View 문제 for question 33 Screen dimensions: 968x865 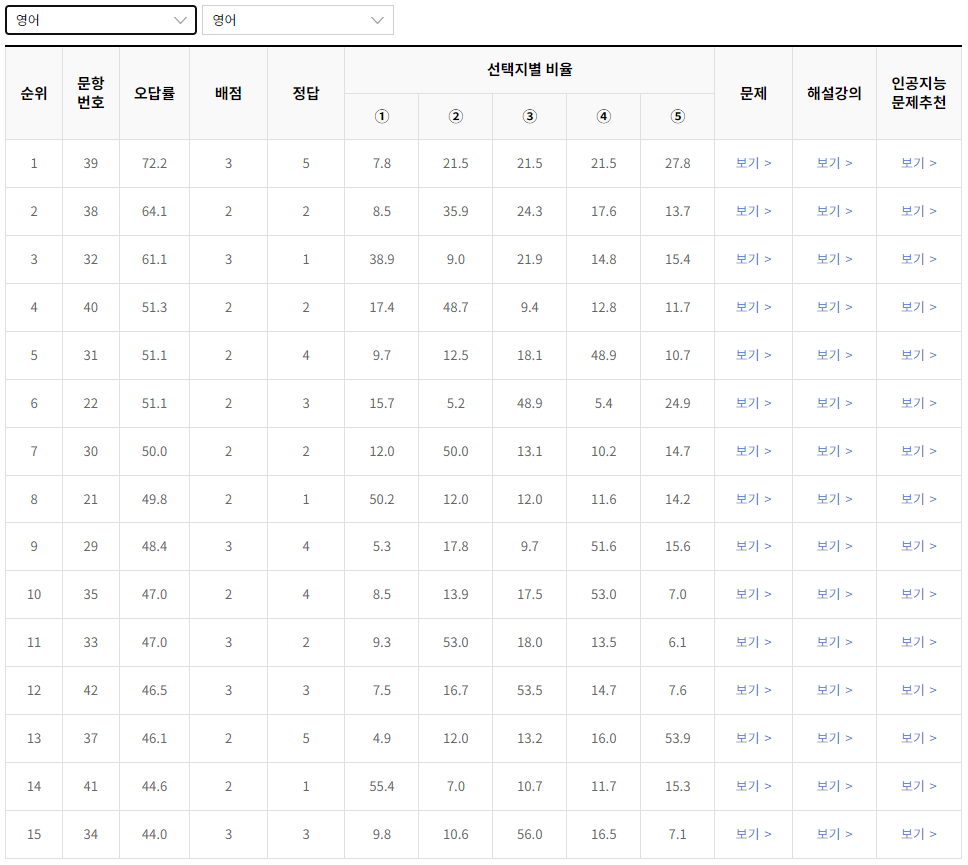tap(754, 642)
